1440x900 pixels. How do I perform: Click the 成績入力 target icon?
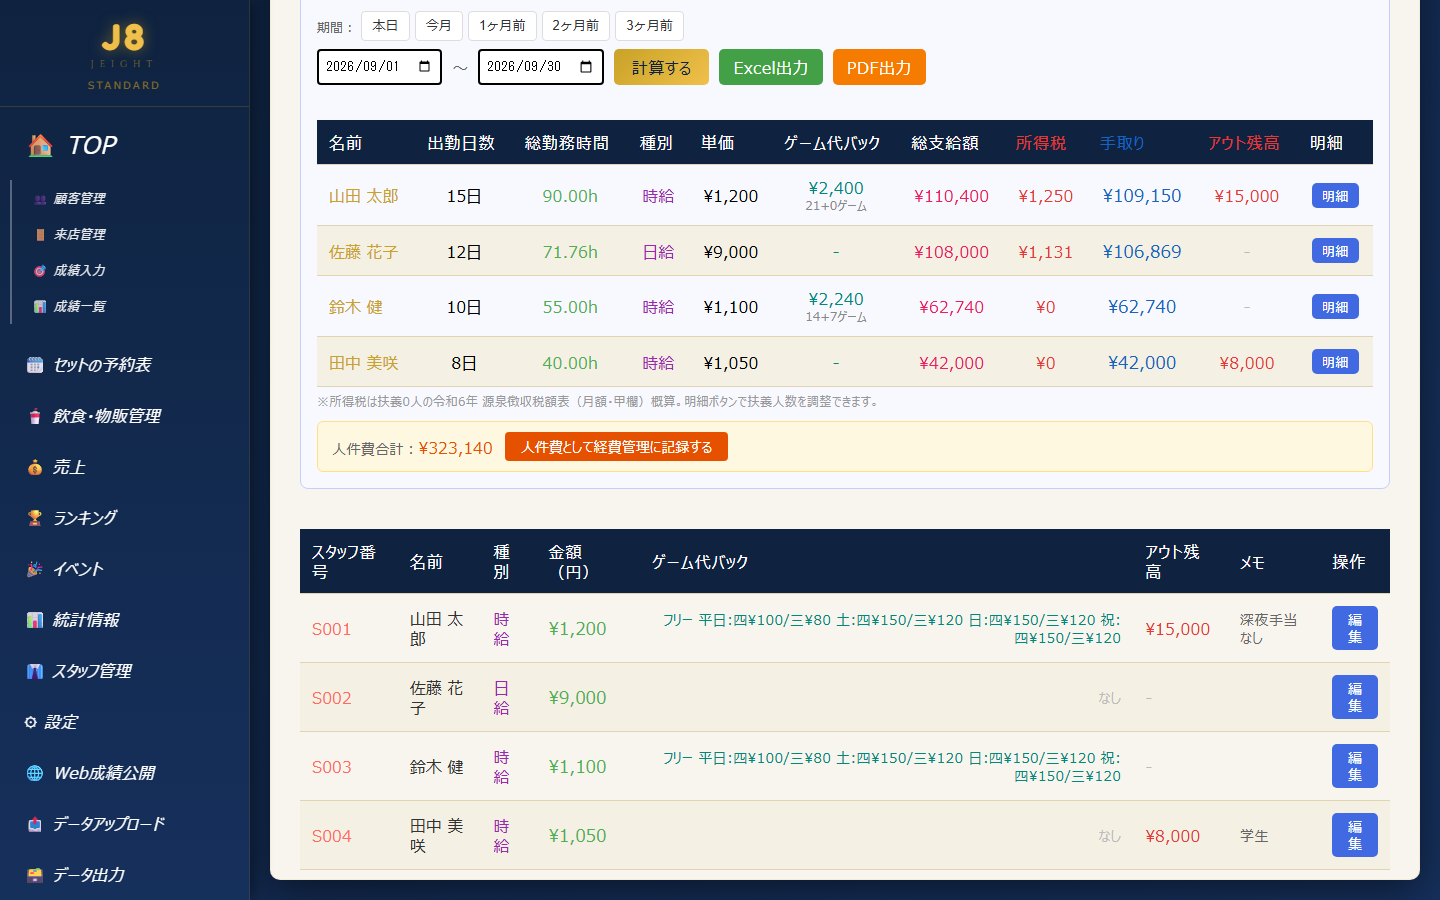click(40, 271)
